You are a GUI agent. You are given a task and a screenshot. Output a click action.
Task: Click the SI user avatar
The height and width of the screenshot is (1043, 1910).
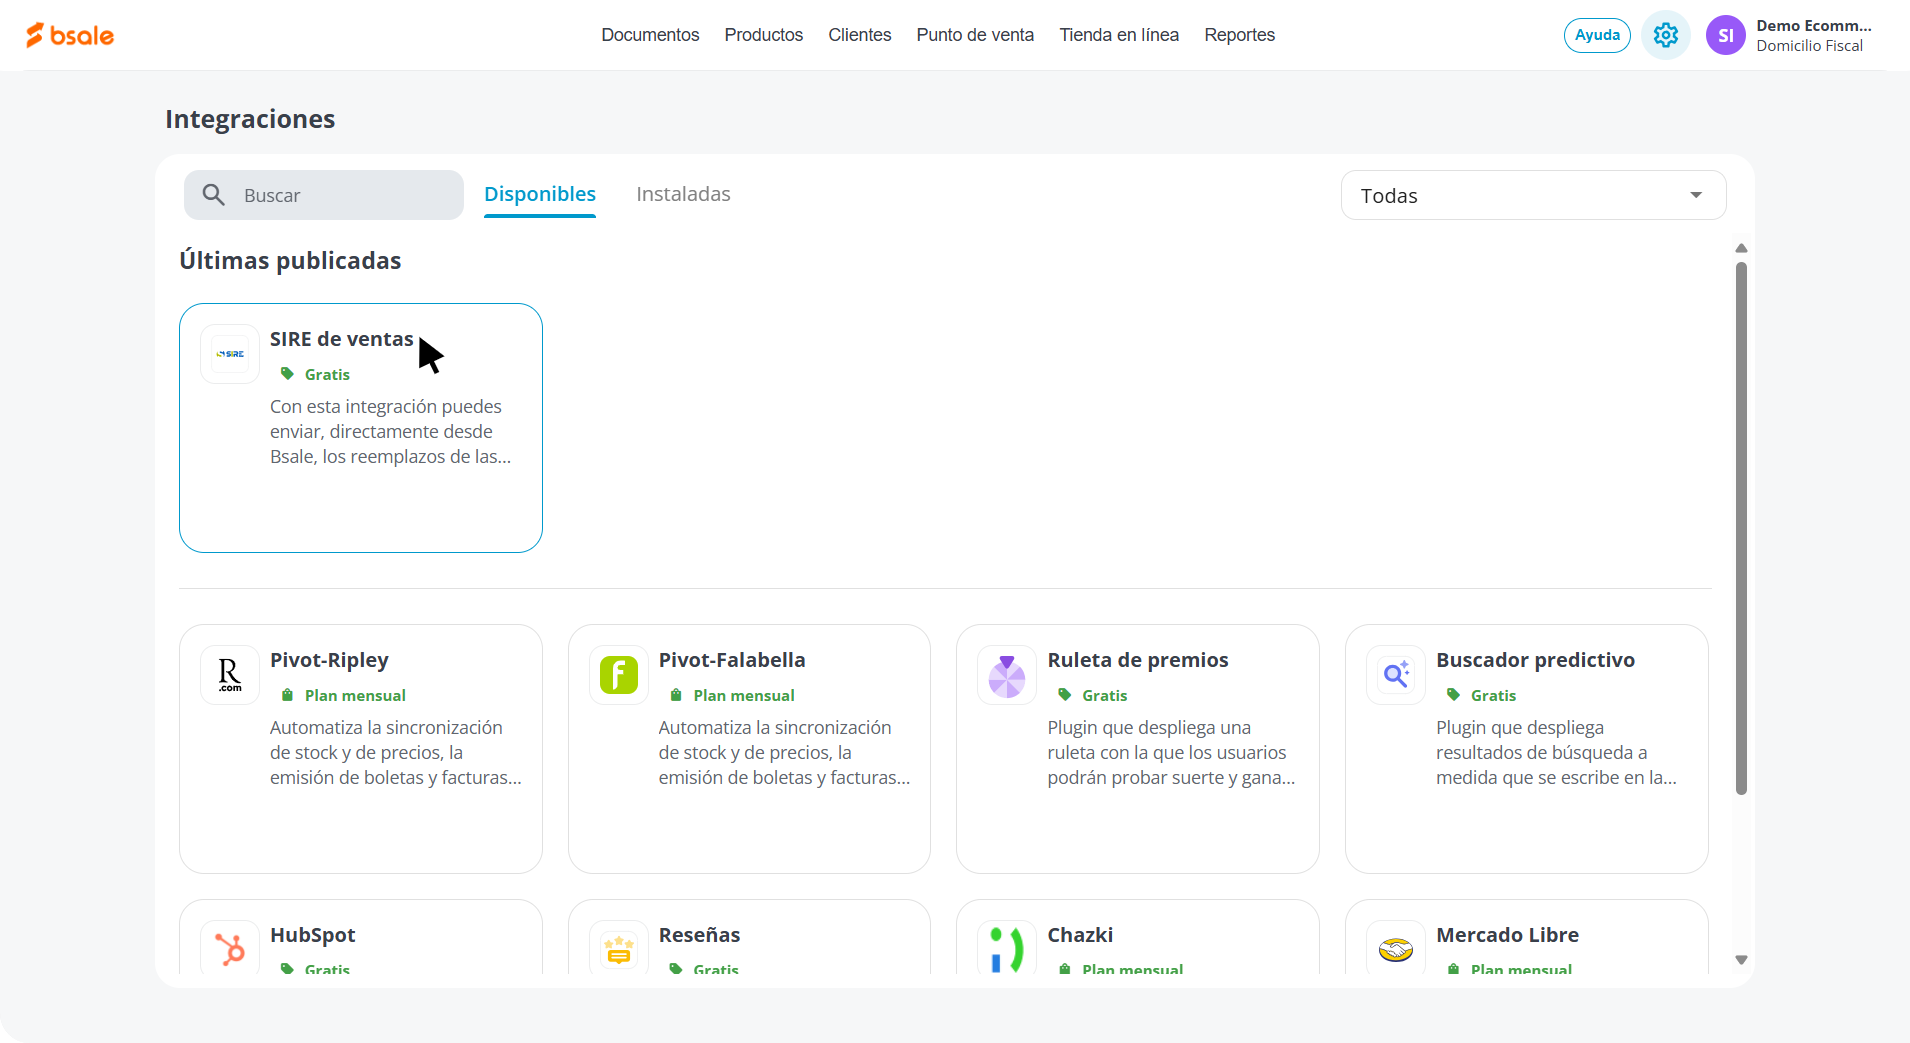coord(1725,35)
